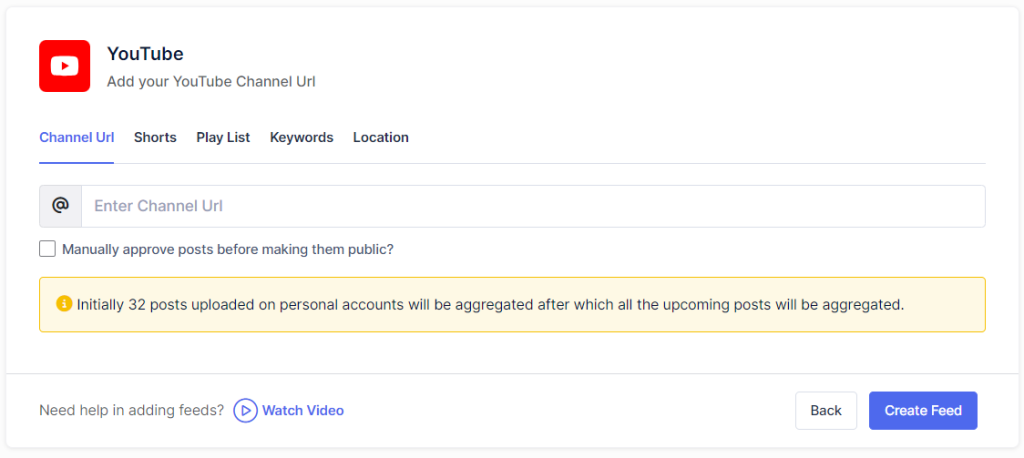Switch to the Location tab

380,137
